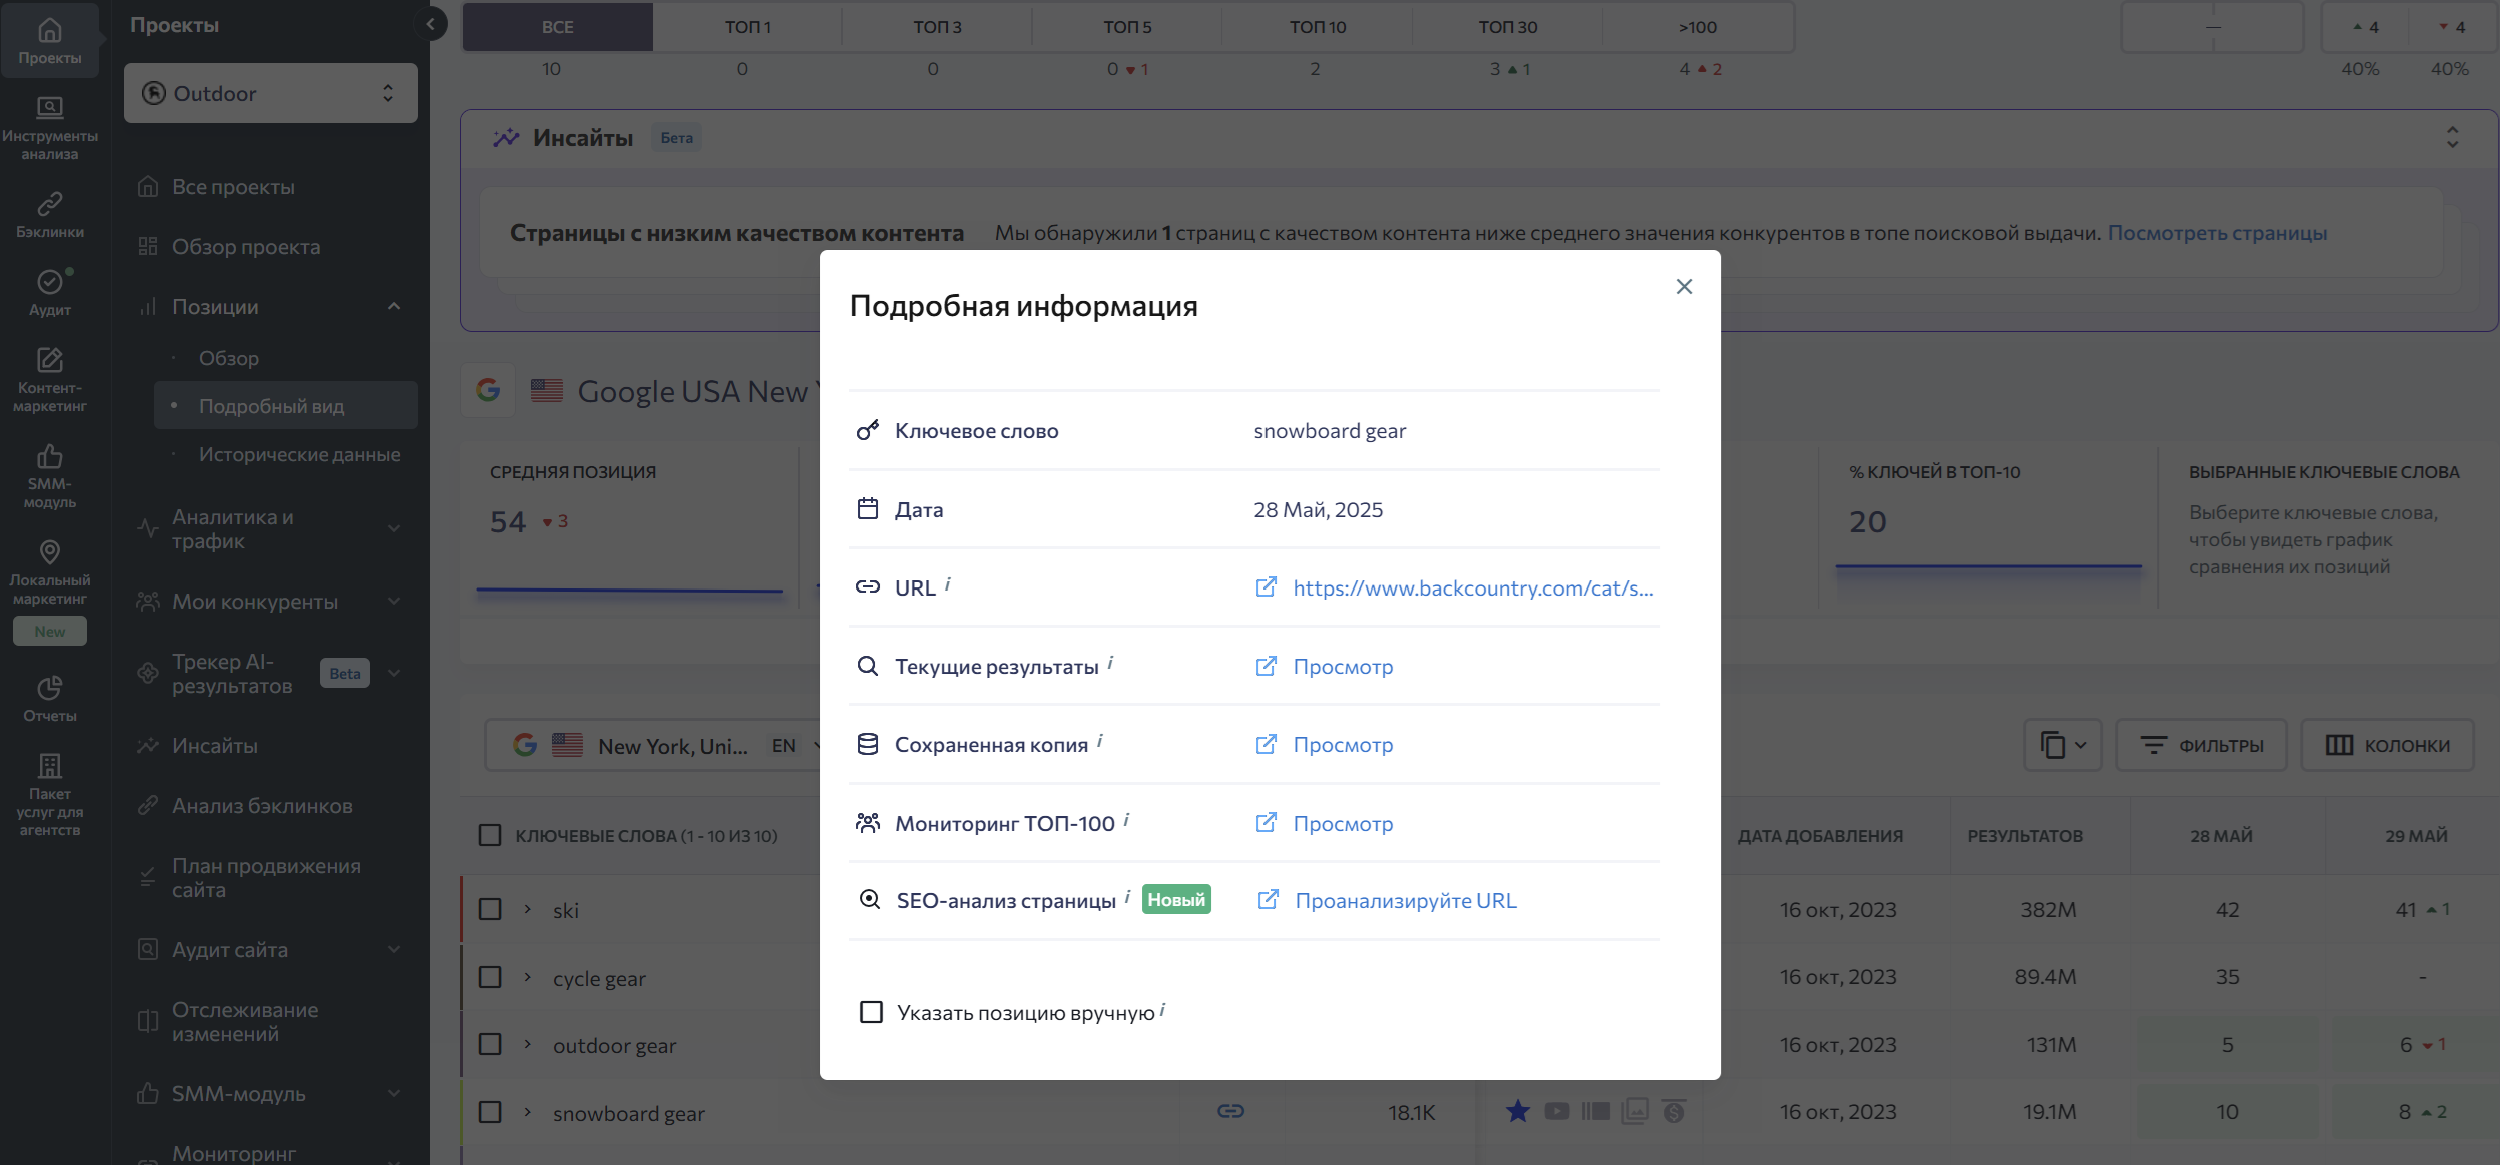This screenshot has width=2500, height=1165.
Task: Click the link icon in snowboard gear row
Action: click(x=1230, y=1111)
